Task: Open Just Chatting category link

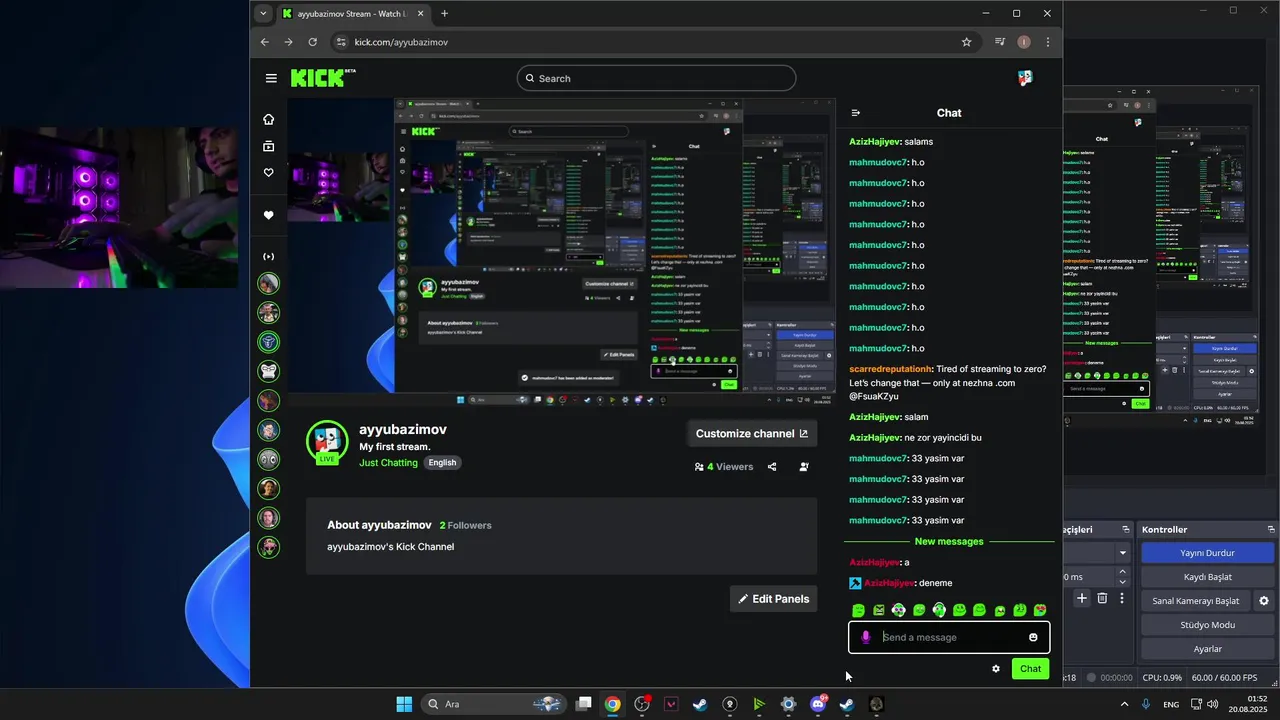Action: pyautogui.click(x=389, y=463)
